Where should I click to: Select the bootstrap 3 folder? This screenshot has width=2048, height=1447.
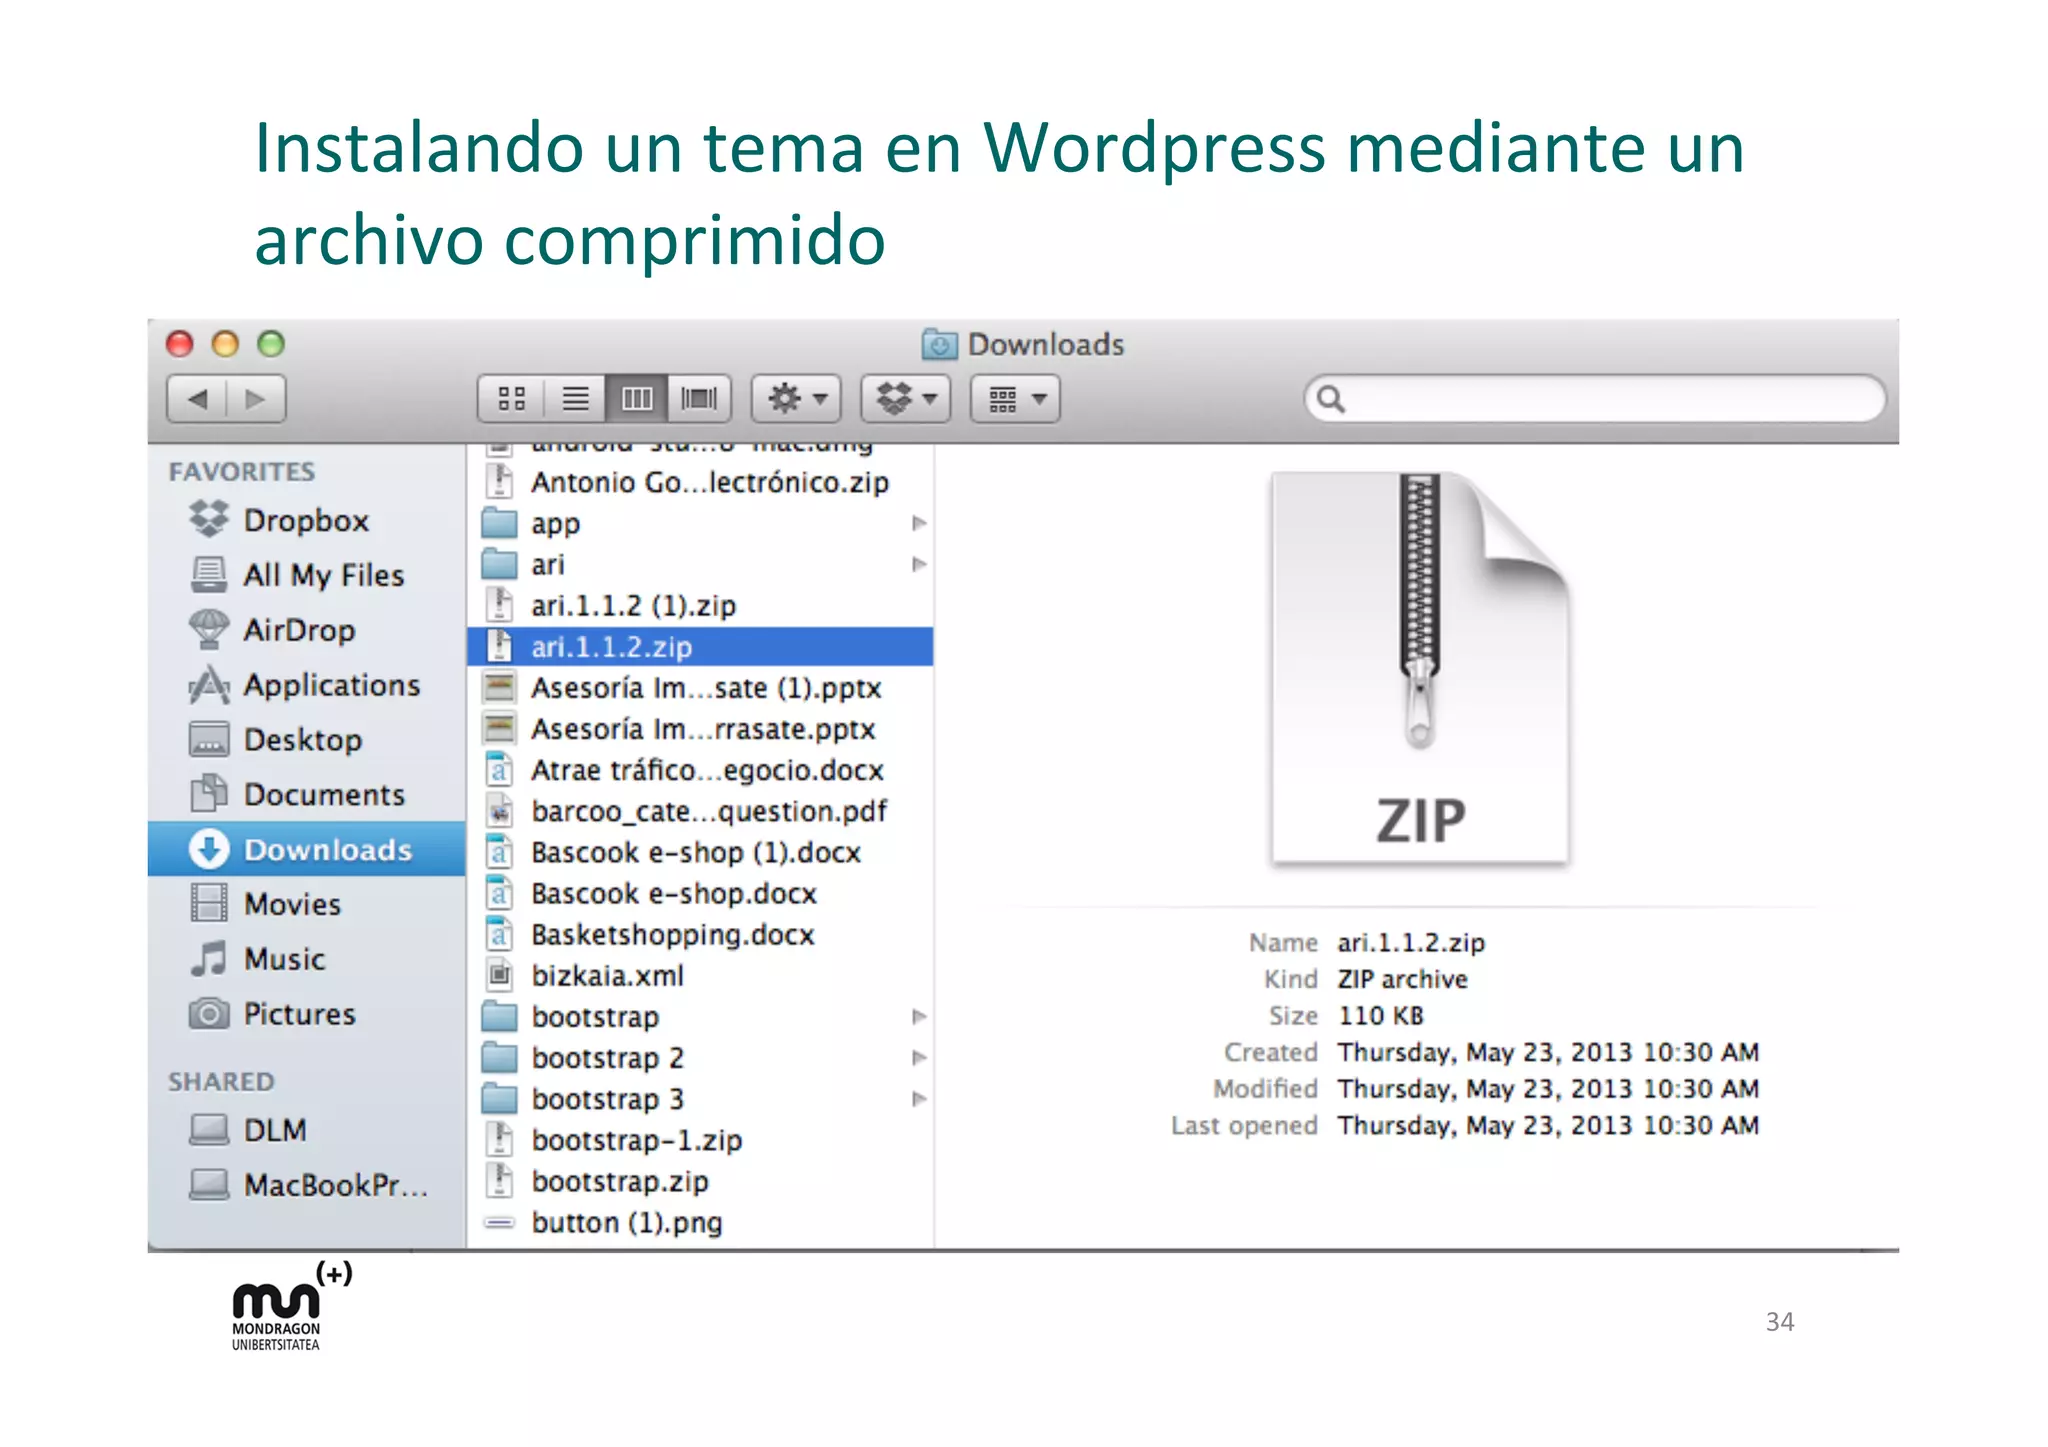pos(700,1099)
